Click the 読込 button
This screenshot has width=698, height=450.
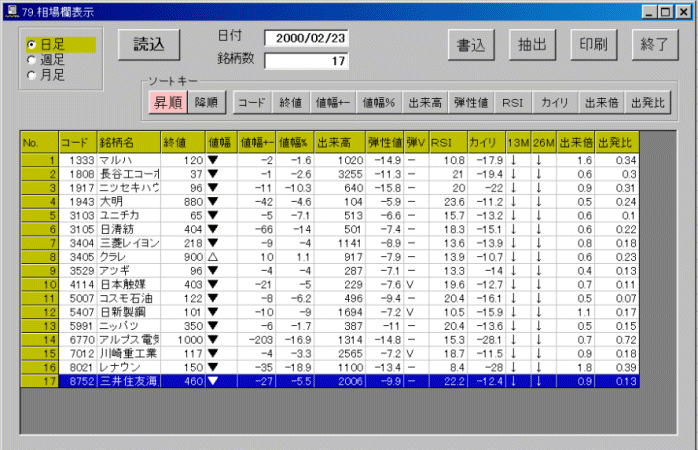pyautogui.click(x=149, y=45)
